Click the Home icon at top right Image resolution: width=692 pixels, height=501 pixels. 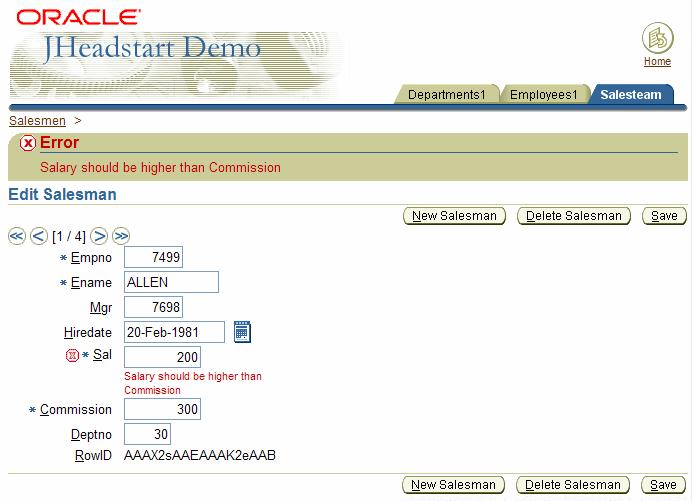pyautogui.click(x=657, y=39)
